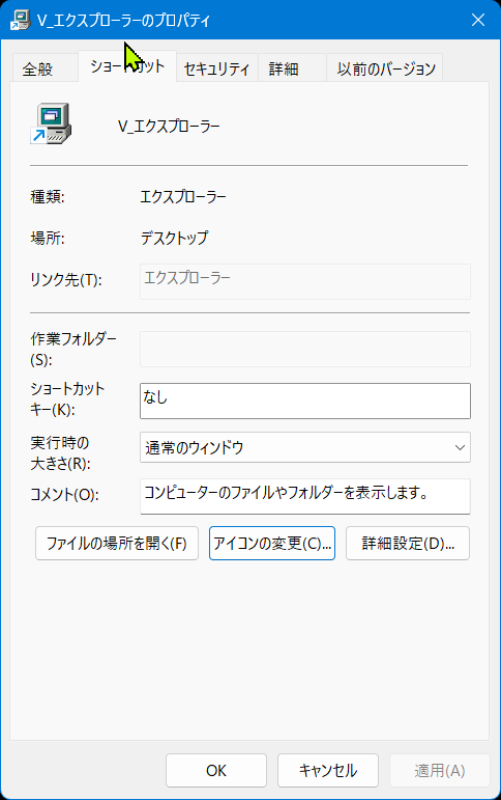Open 詳細設定 options

point(408,543)
